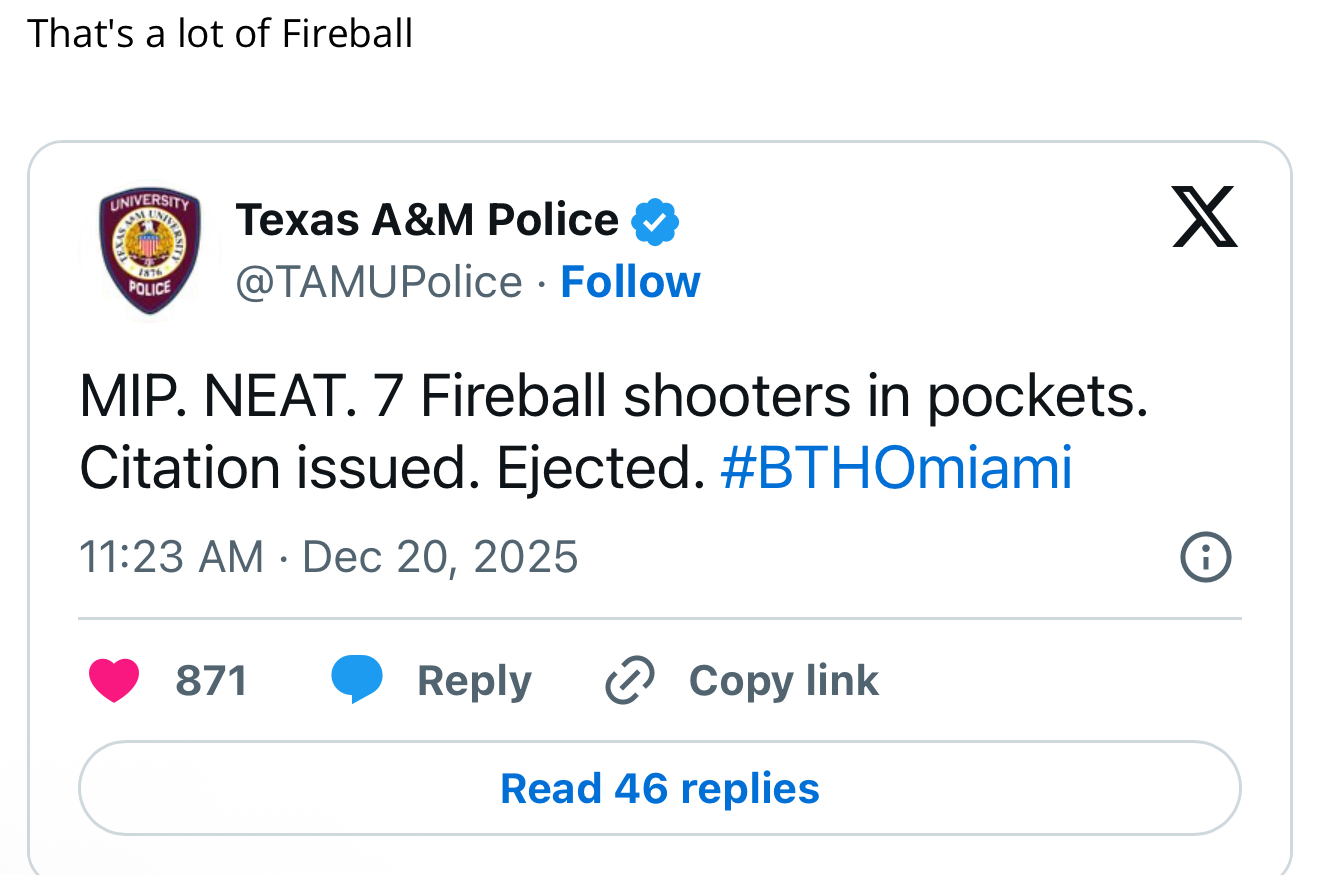Click the blue reply speech bubble icon
This screenshot has width=1320, height=875.
tap(357, 679)
